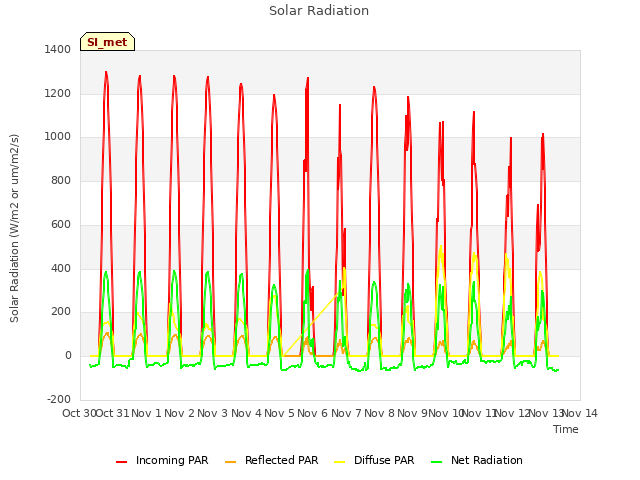Screen dimensions: 640x480
Task: Click the 800 y-axis tick label
Action: pyautogui.click(x=61, y=181)
